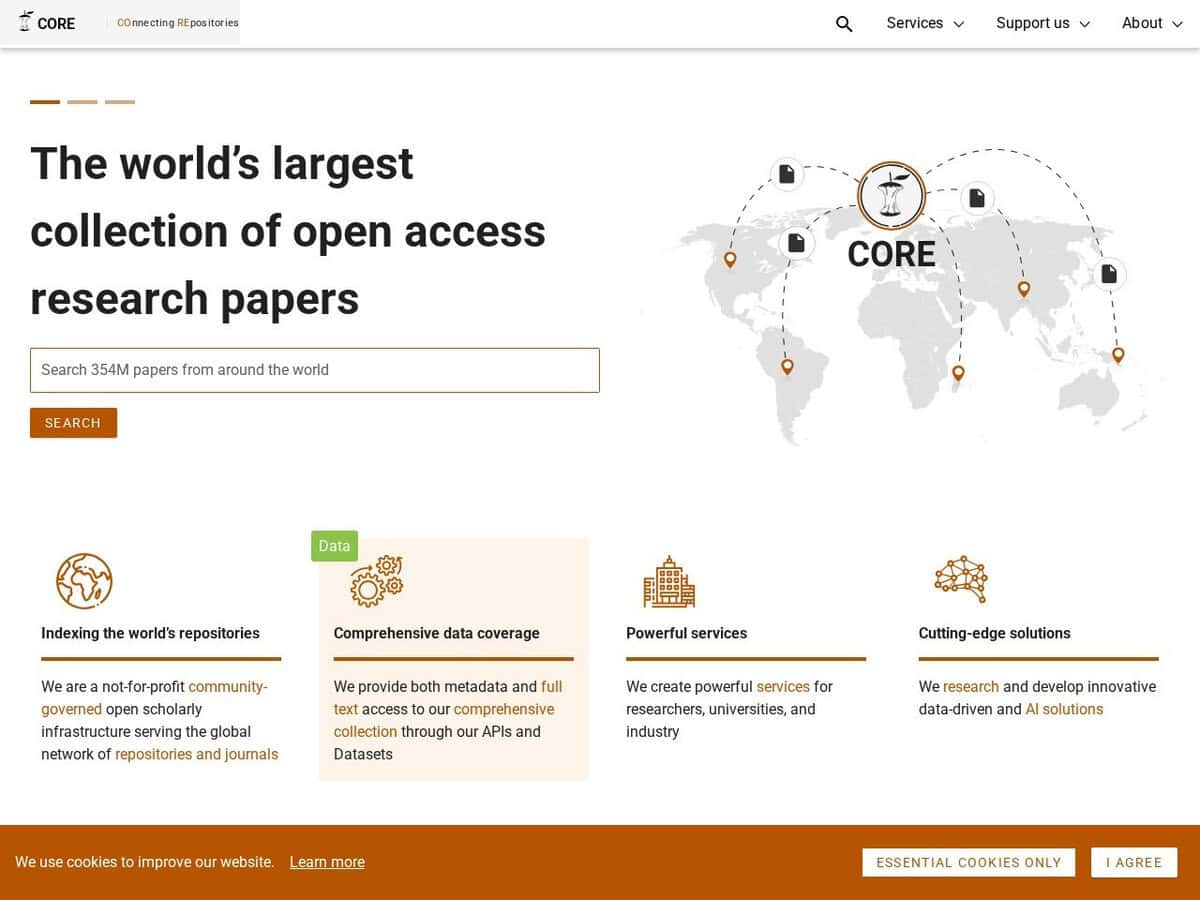The height and width of the screenshot is (900, 1200).
Task: Open repositories and journals link
Action: coord(196,754)
